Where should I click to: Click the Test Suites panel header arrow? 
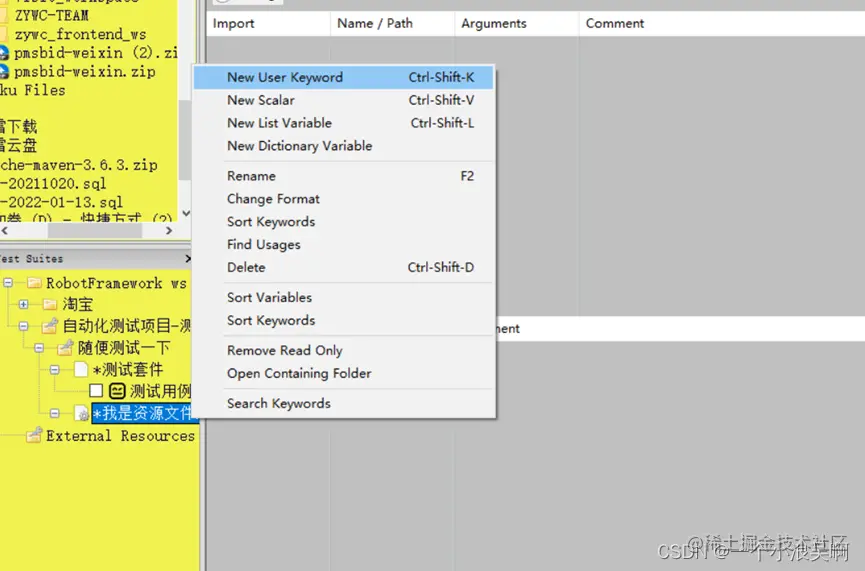pyautogui.click(x=188, y=258)
